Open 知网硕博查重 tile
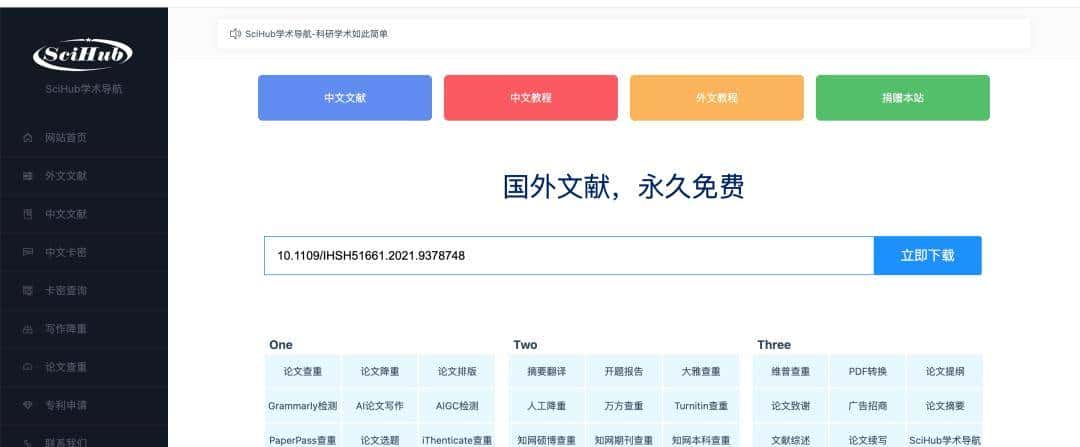The image size is (1080, 447). (x=547, y=435)
